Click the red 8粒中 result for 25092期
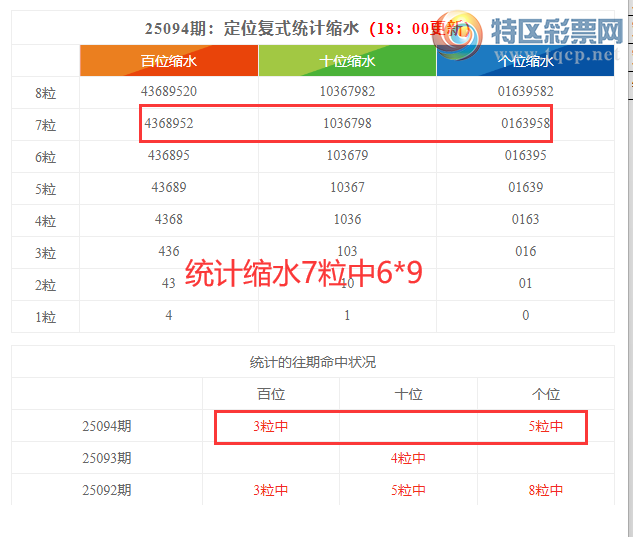 tap(545, 490)
